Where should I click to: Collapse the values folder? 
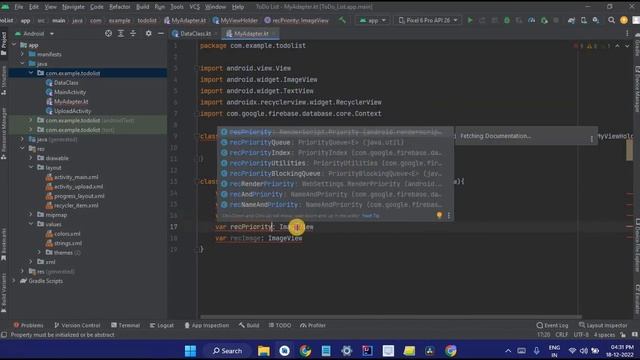coord(31,224)
